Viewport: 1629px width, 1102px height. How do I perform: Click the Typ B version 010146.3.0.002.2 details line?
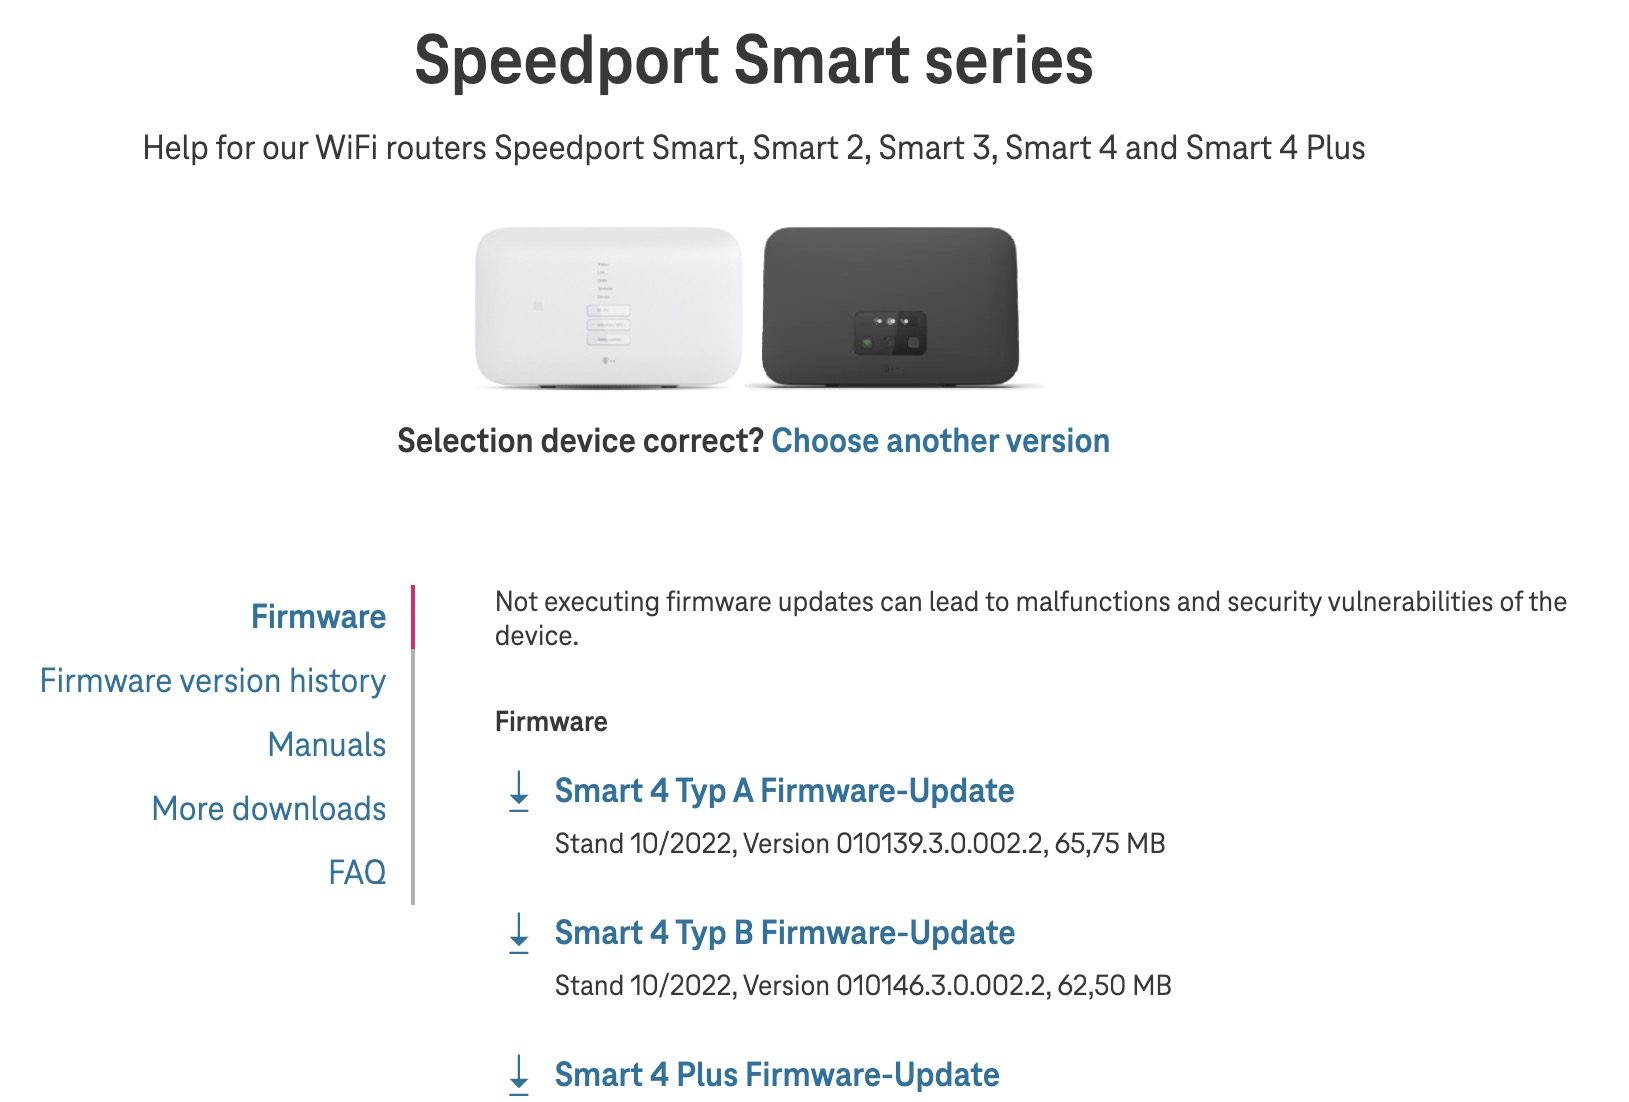tap(863, 986)
